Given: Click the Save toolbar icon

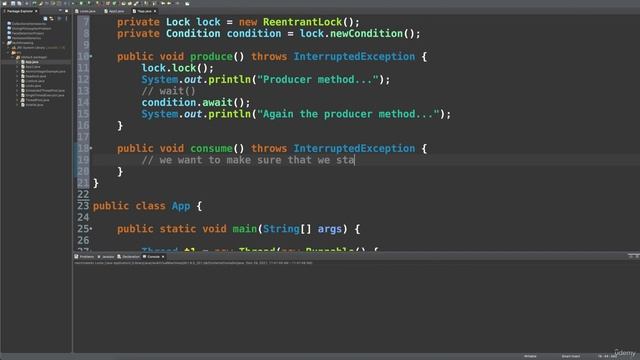Looking at the screenshot, I should point(13,3).
